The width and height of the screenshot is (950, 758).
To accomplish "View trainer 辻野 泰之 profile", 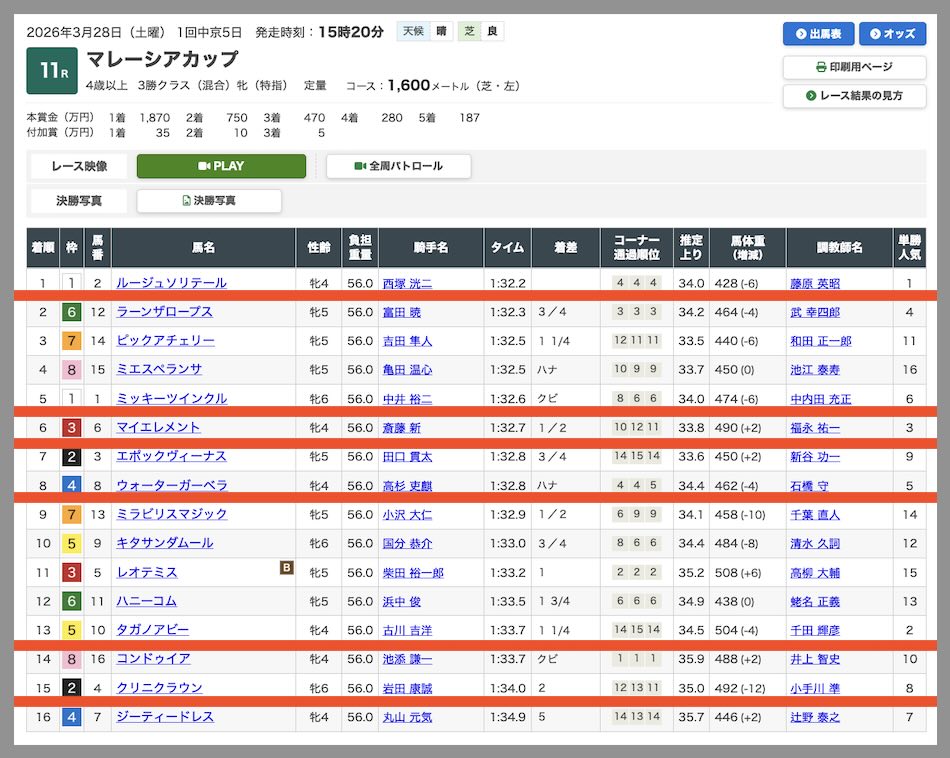I will 814,717.
